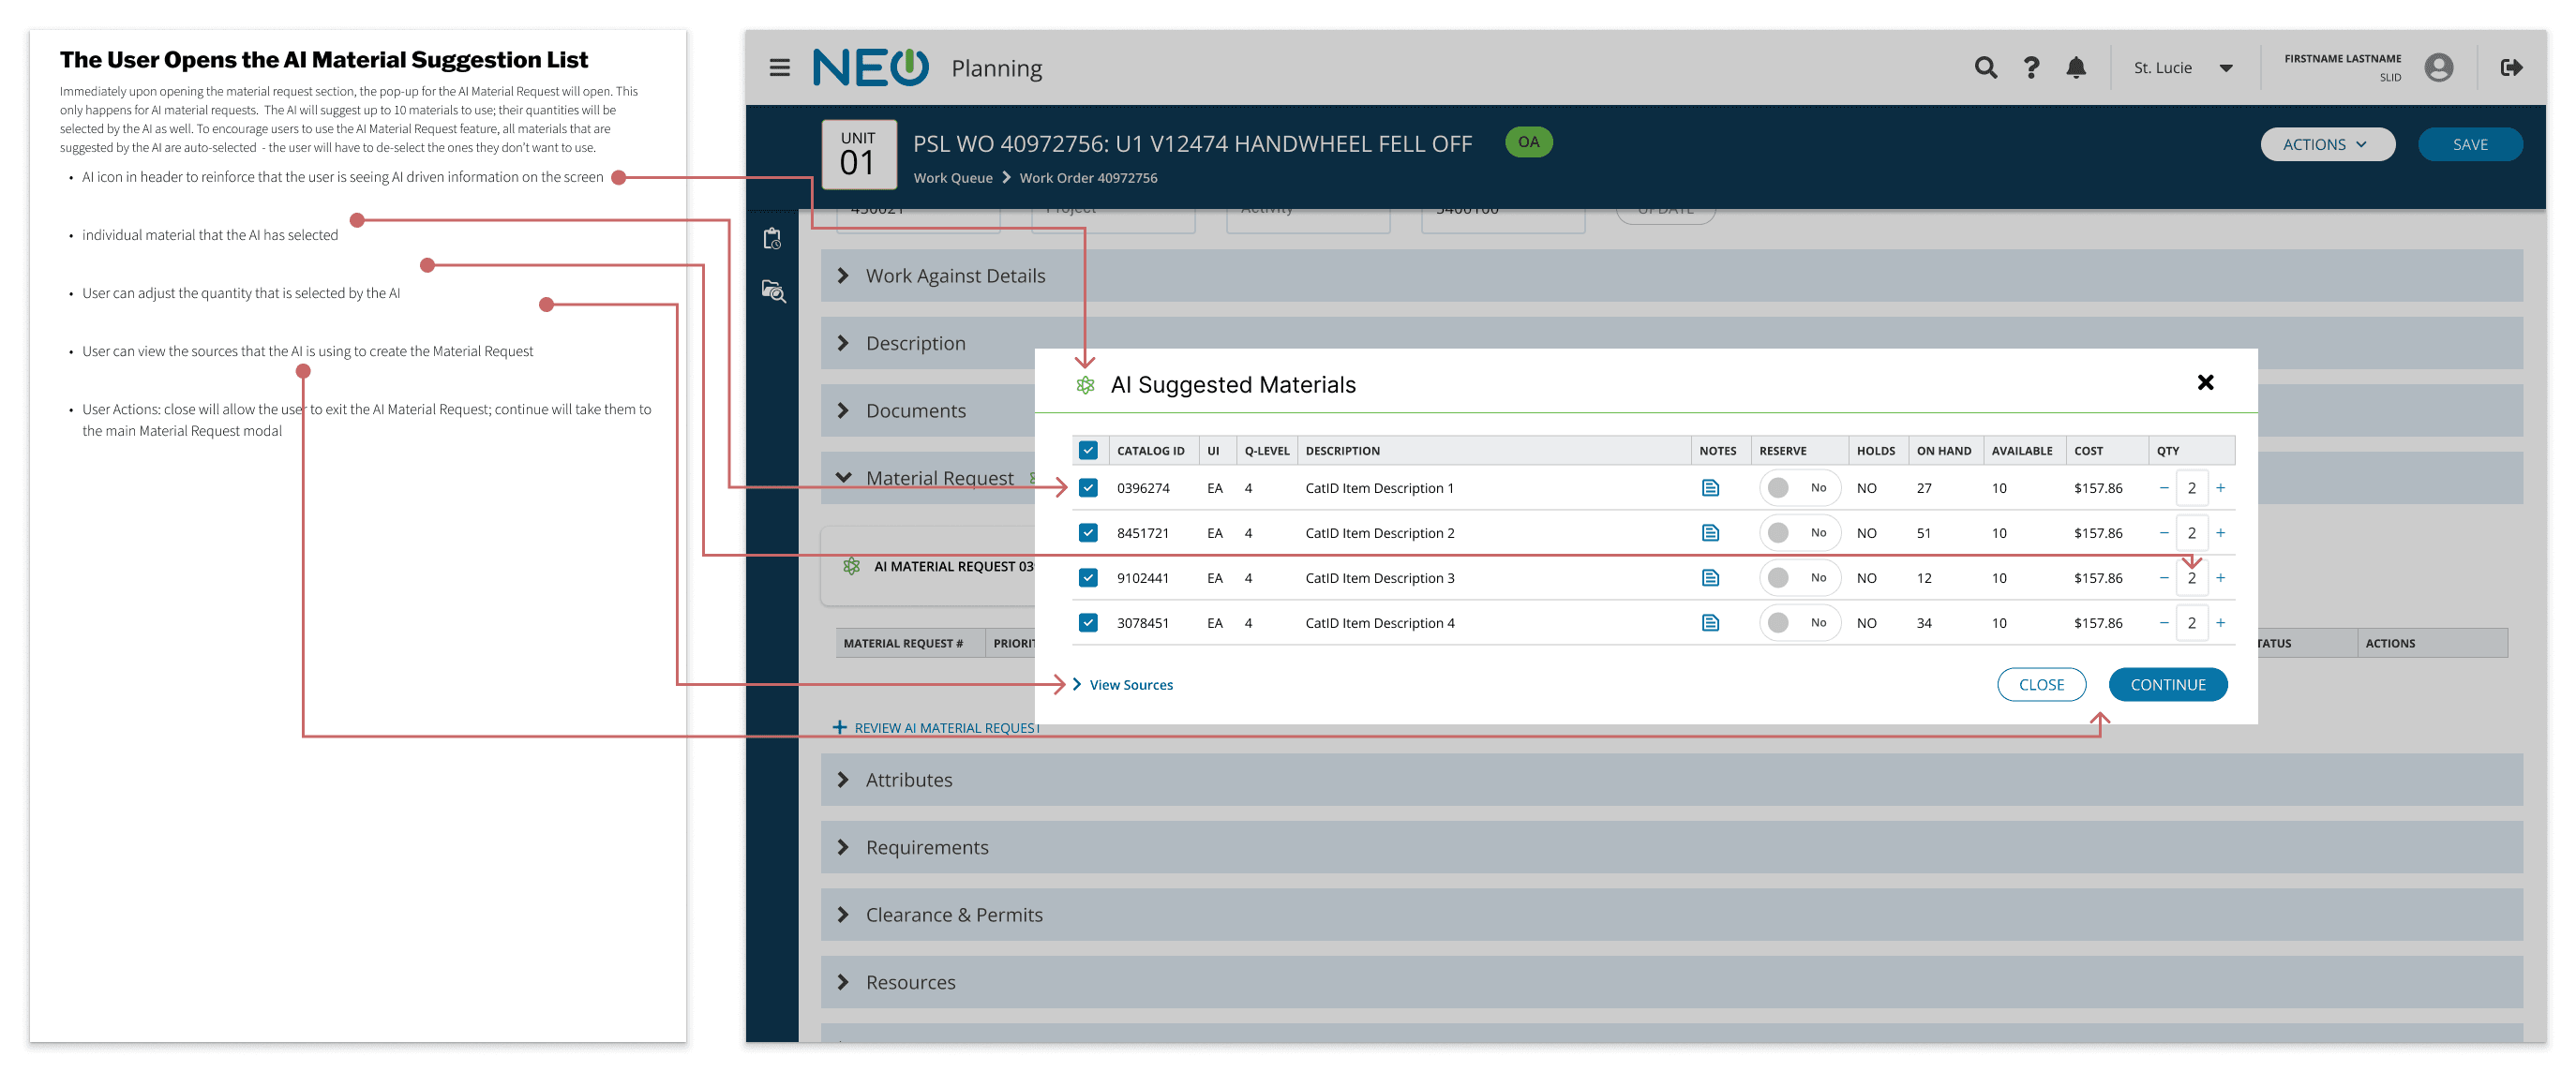Click the search magnifier icon
This screenshot has width=2576, height=1072.
(x=1985, y=67)
